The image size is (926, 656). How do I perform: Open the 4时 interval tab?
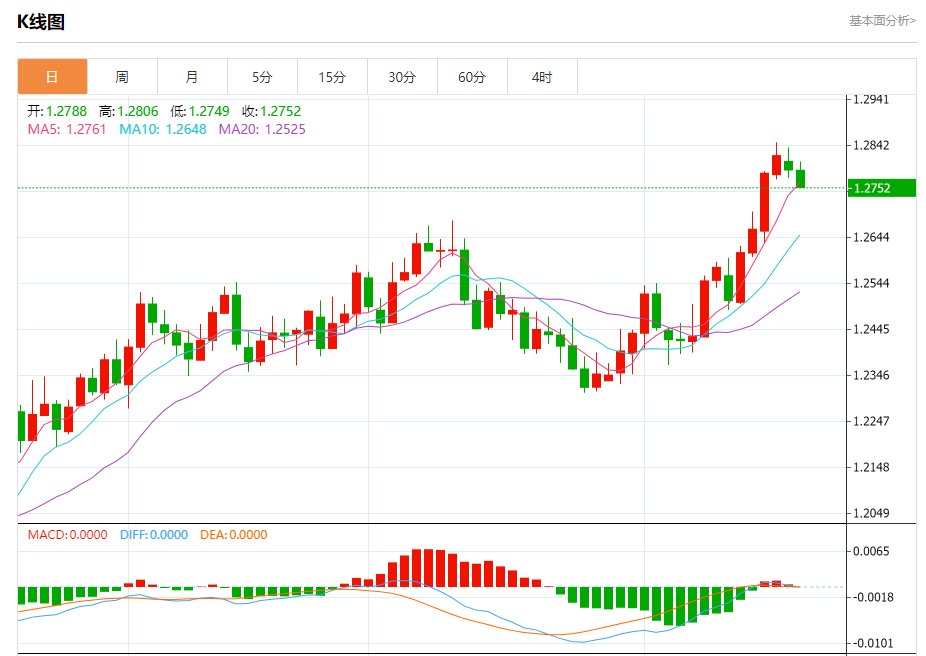coord(542,77)
